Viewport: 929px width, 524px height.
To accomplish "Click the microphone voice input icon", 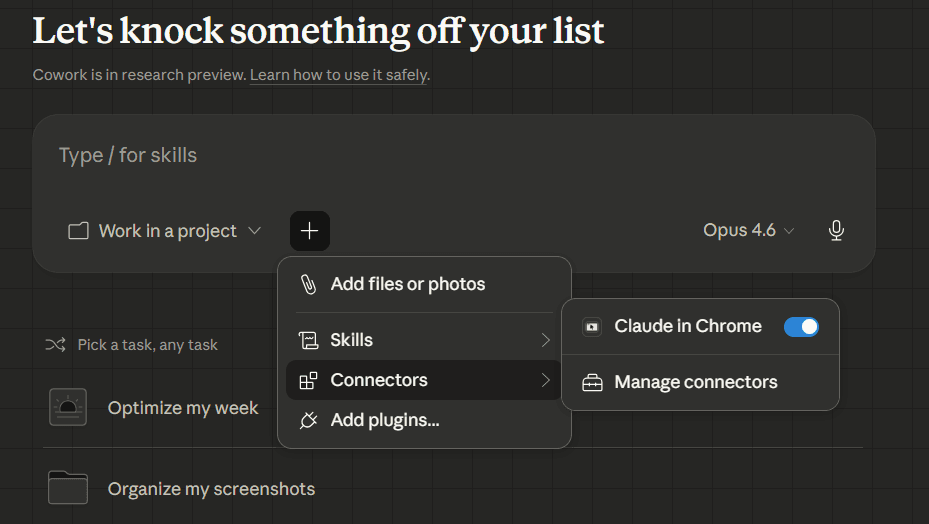I will 836,231.
